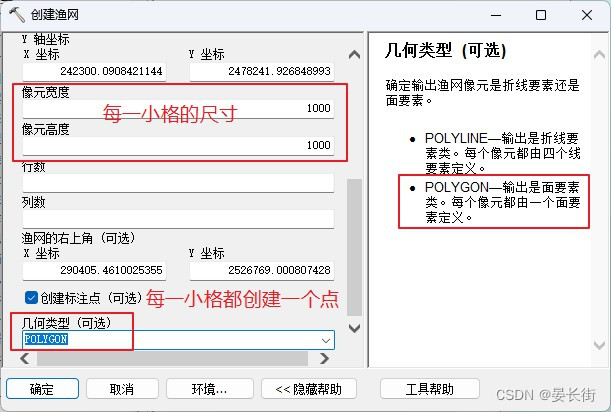Close the 创建渔网 window

[x=587, y=15]
